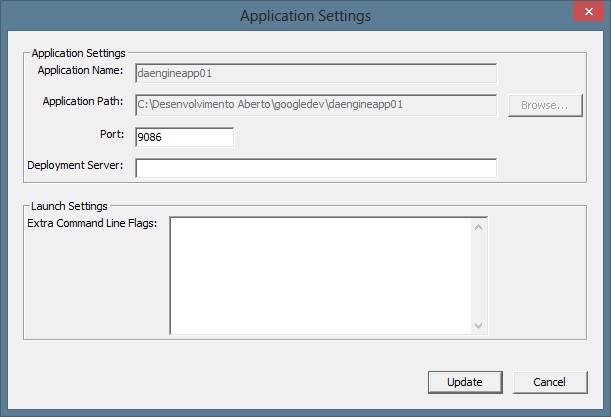Click into the Deployment Server text box
The width and height of the screenshot is (611, 417).
tap(316, 168)
